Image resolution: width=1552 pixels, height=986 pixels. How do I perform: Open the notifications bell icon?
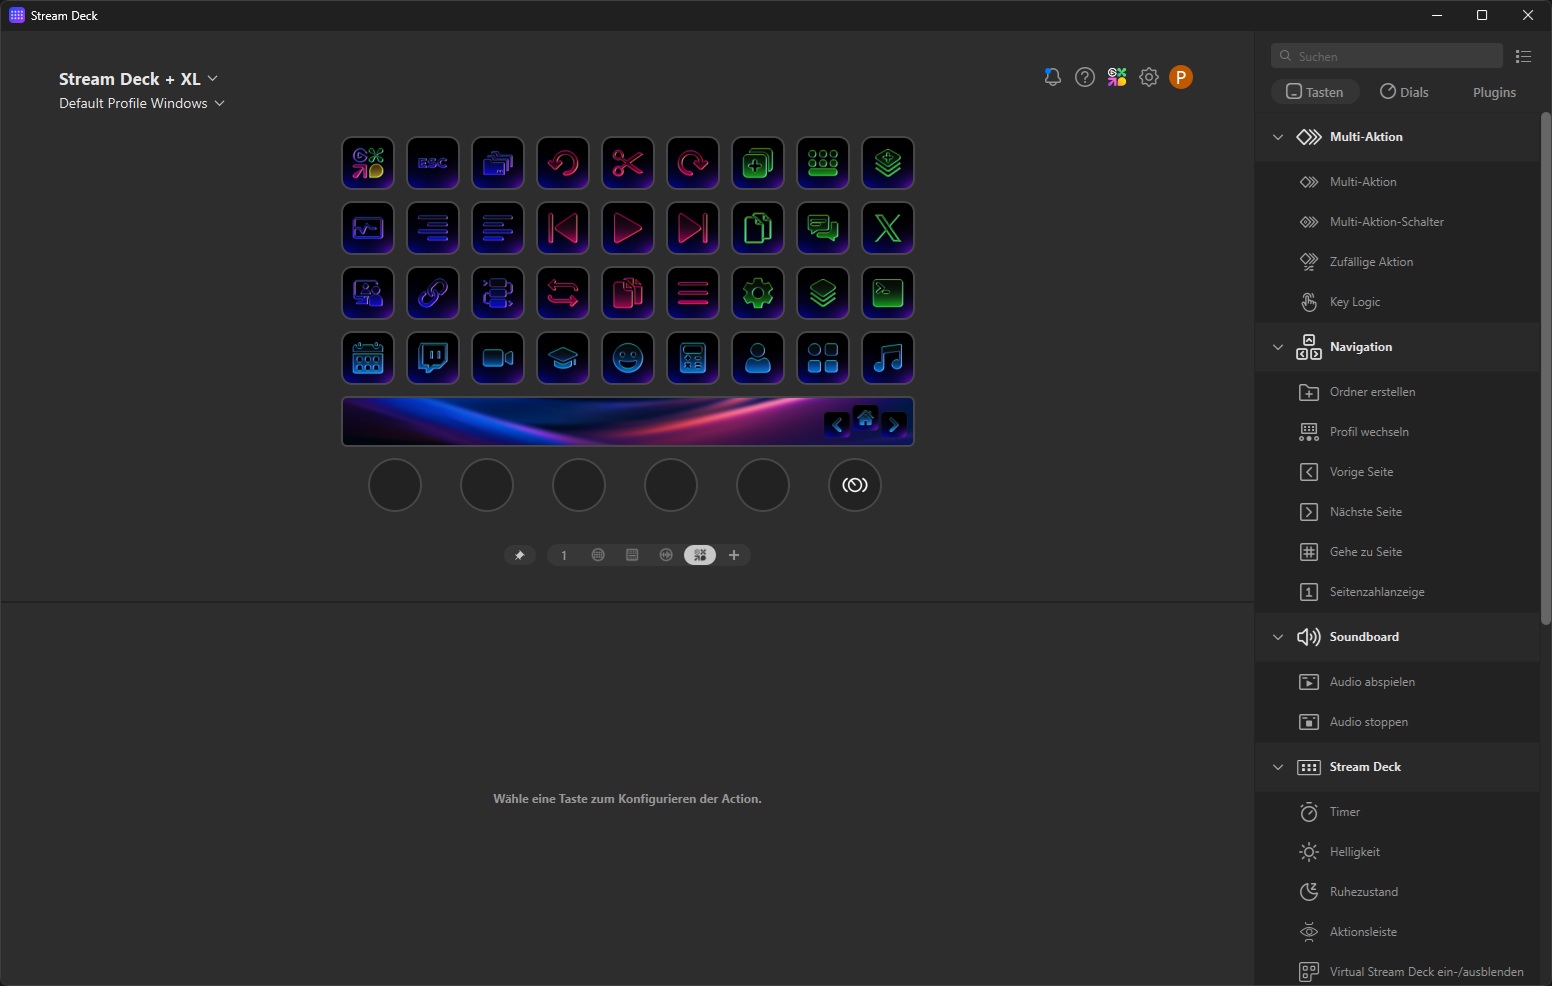(x=1052, y=77)
